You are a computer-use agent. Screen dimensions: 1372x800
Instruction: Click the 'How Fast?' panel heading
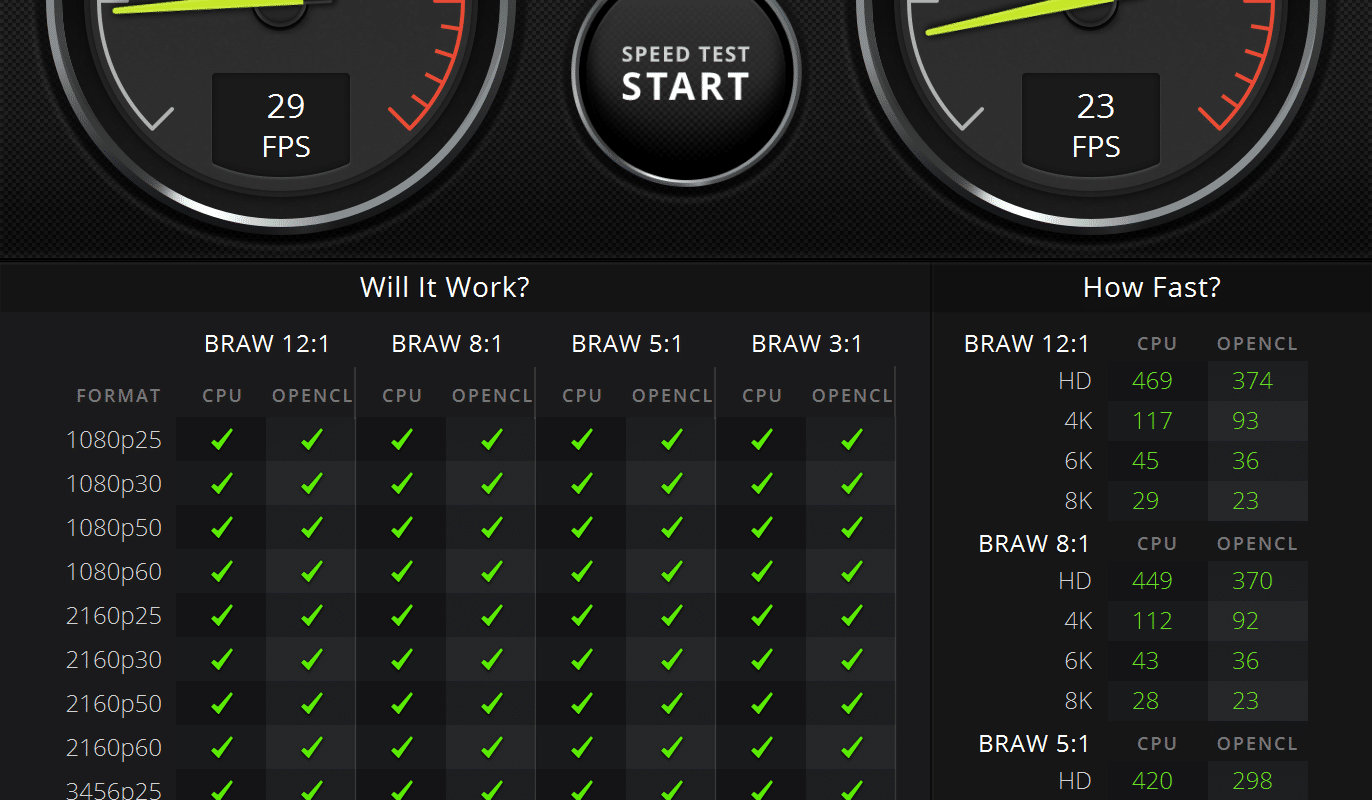tap(1152, 288)
